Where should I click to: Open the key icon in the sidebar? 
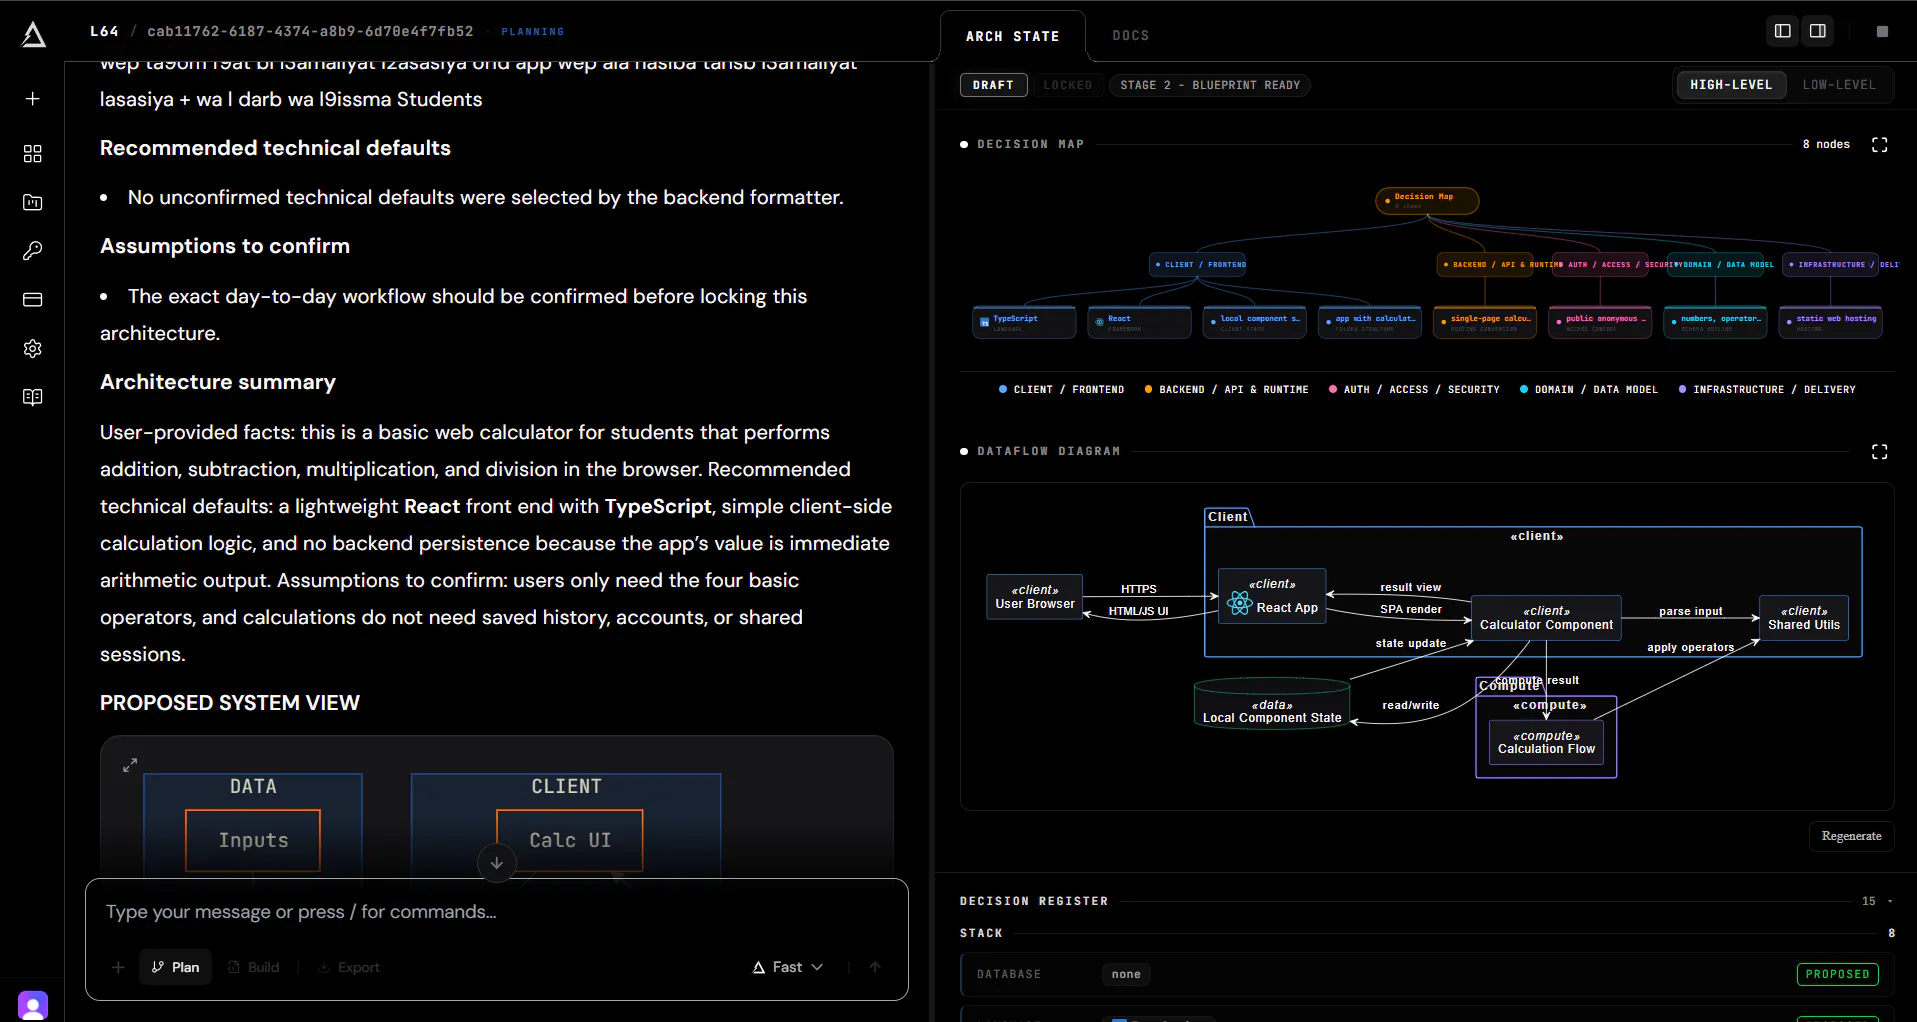[x=33, y=251]
